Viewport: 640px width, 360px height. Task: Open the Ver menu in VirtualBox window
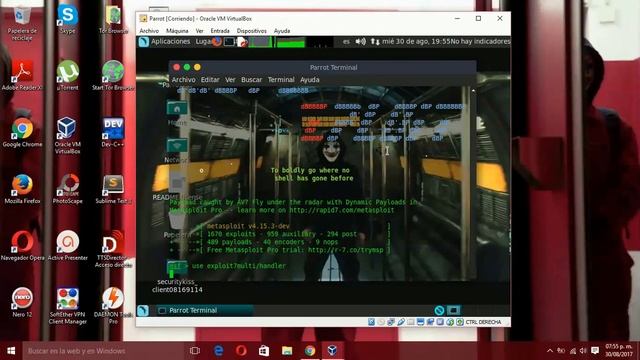point(199,31)
